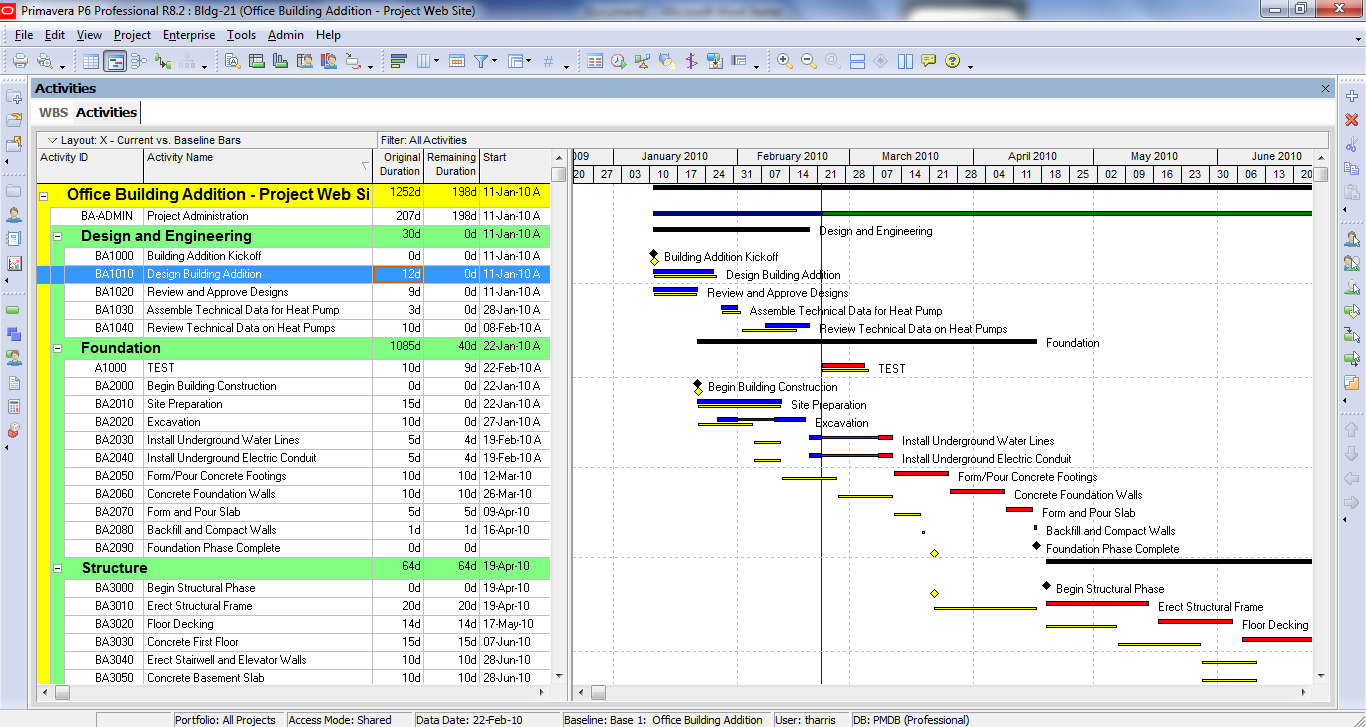
Task: Click the Help question mark icon
Action: (x=952, y=61)
